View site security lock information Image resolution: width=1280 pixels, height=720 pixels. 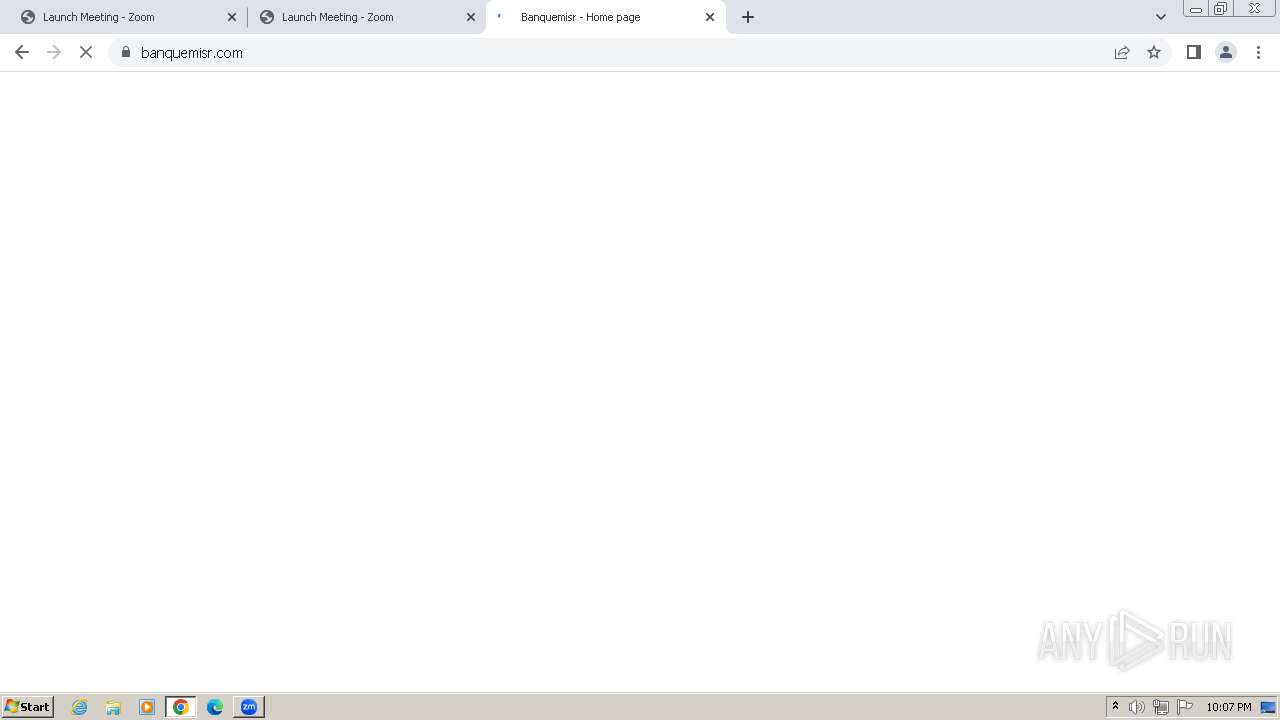(126, 53)
